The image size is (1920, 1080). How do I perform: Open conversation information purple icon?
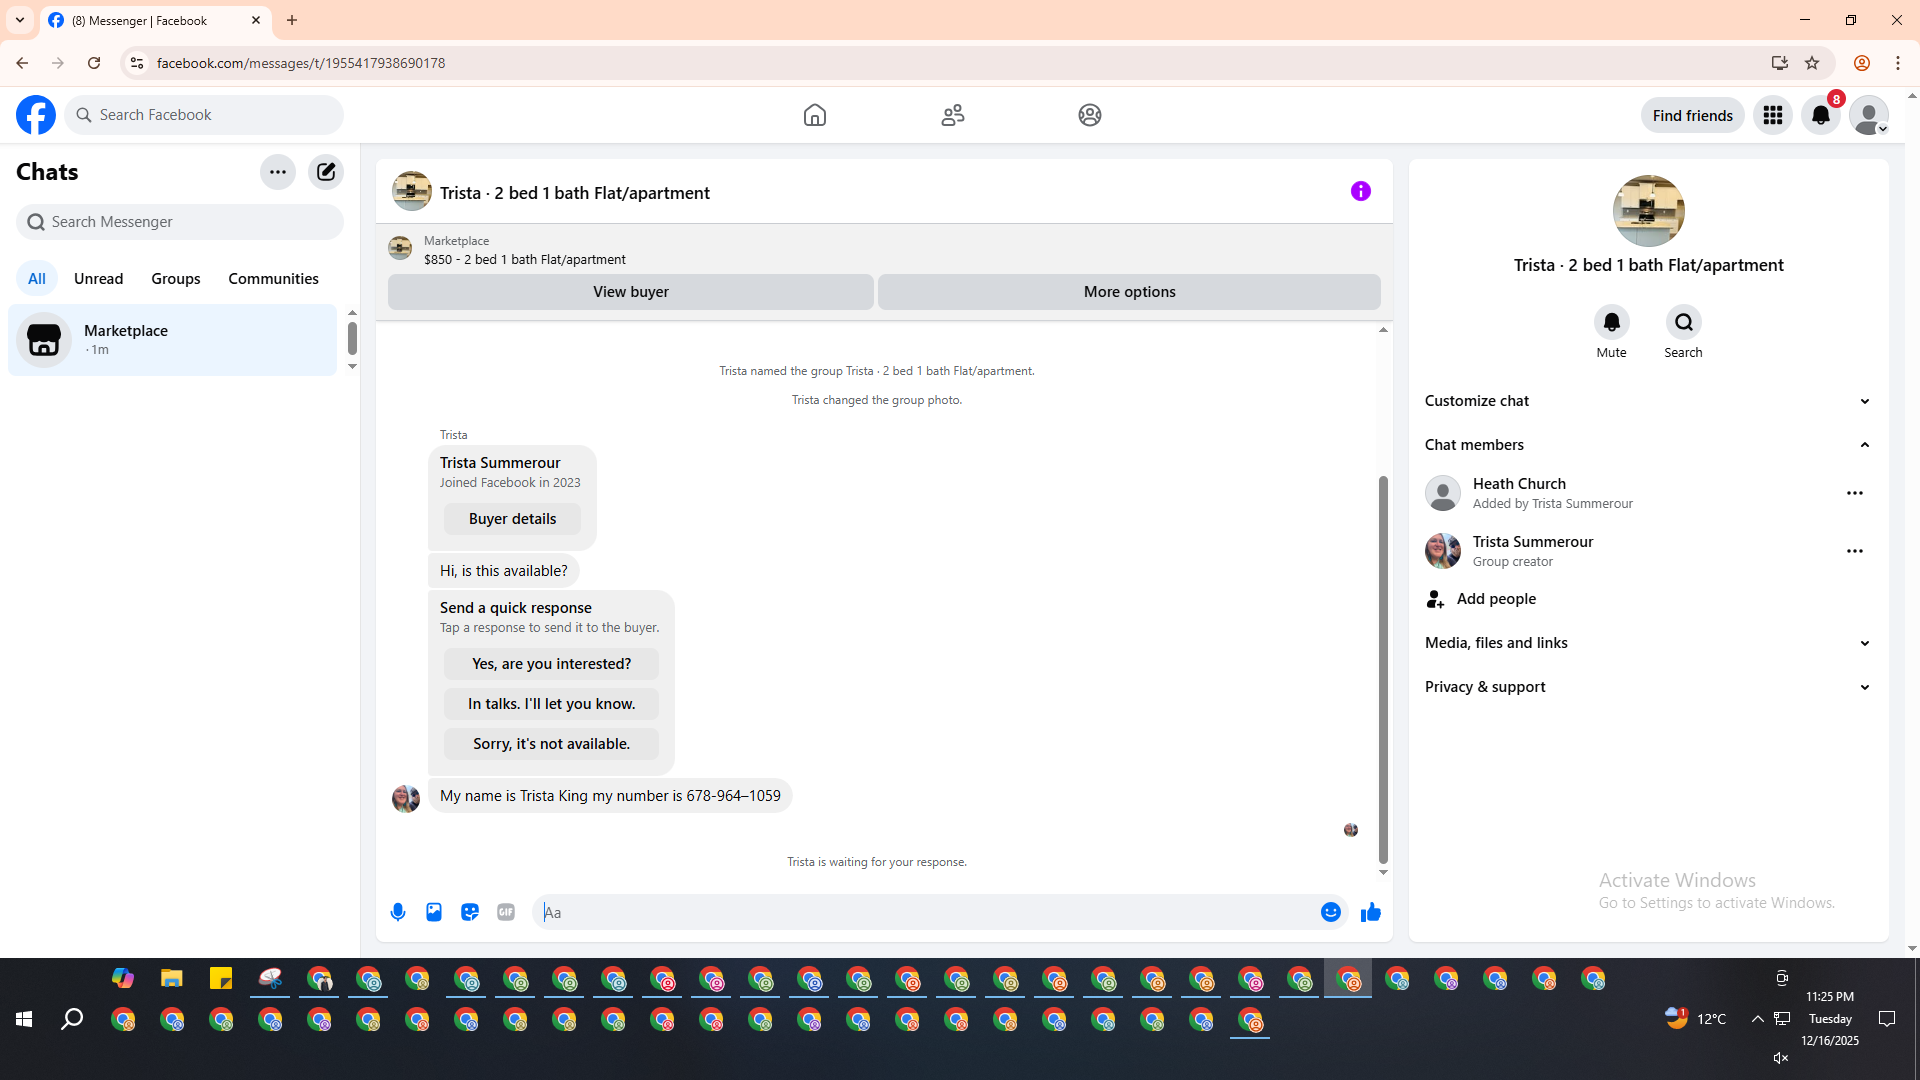[x=1361, y=191]
